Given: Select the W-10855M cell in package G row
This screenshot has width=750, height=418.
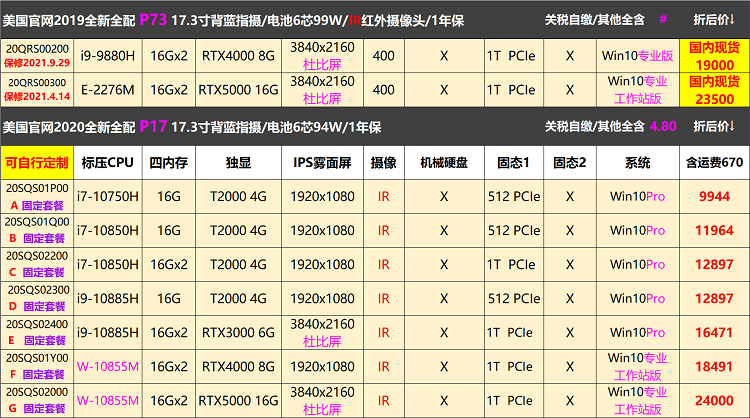Looking at the screenshot, I should pyautogui.click(x=108, y=400).
